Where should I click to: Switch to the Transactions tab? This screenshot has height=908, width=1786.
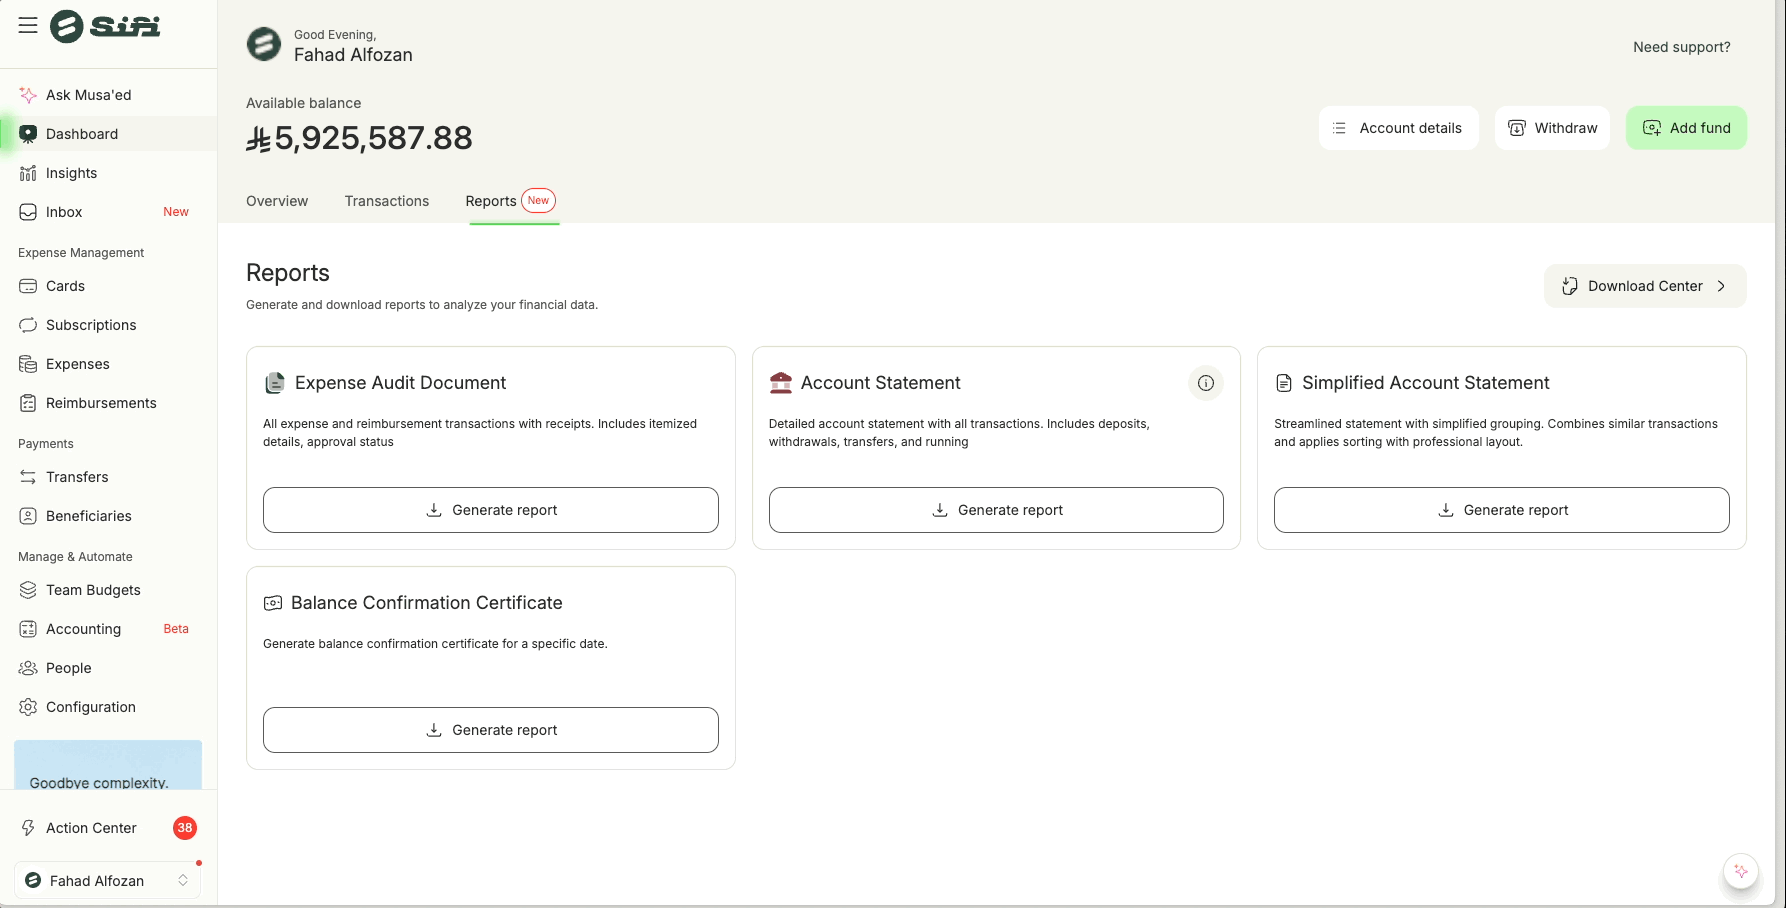[386, 201]
